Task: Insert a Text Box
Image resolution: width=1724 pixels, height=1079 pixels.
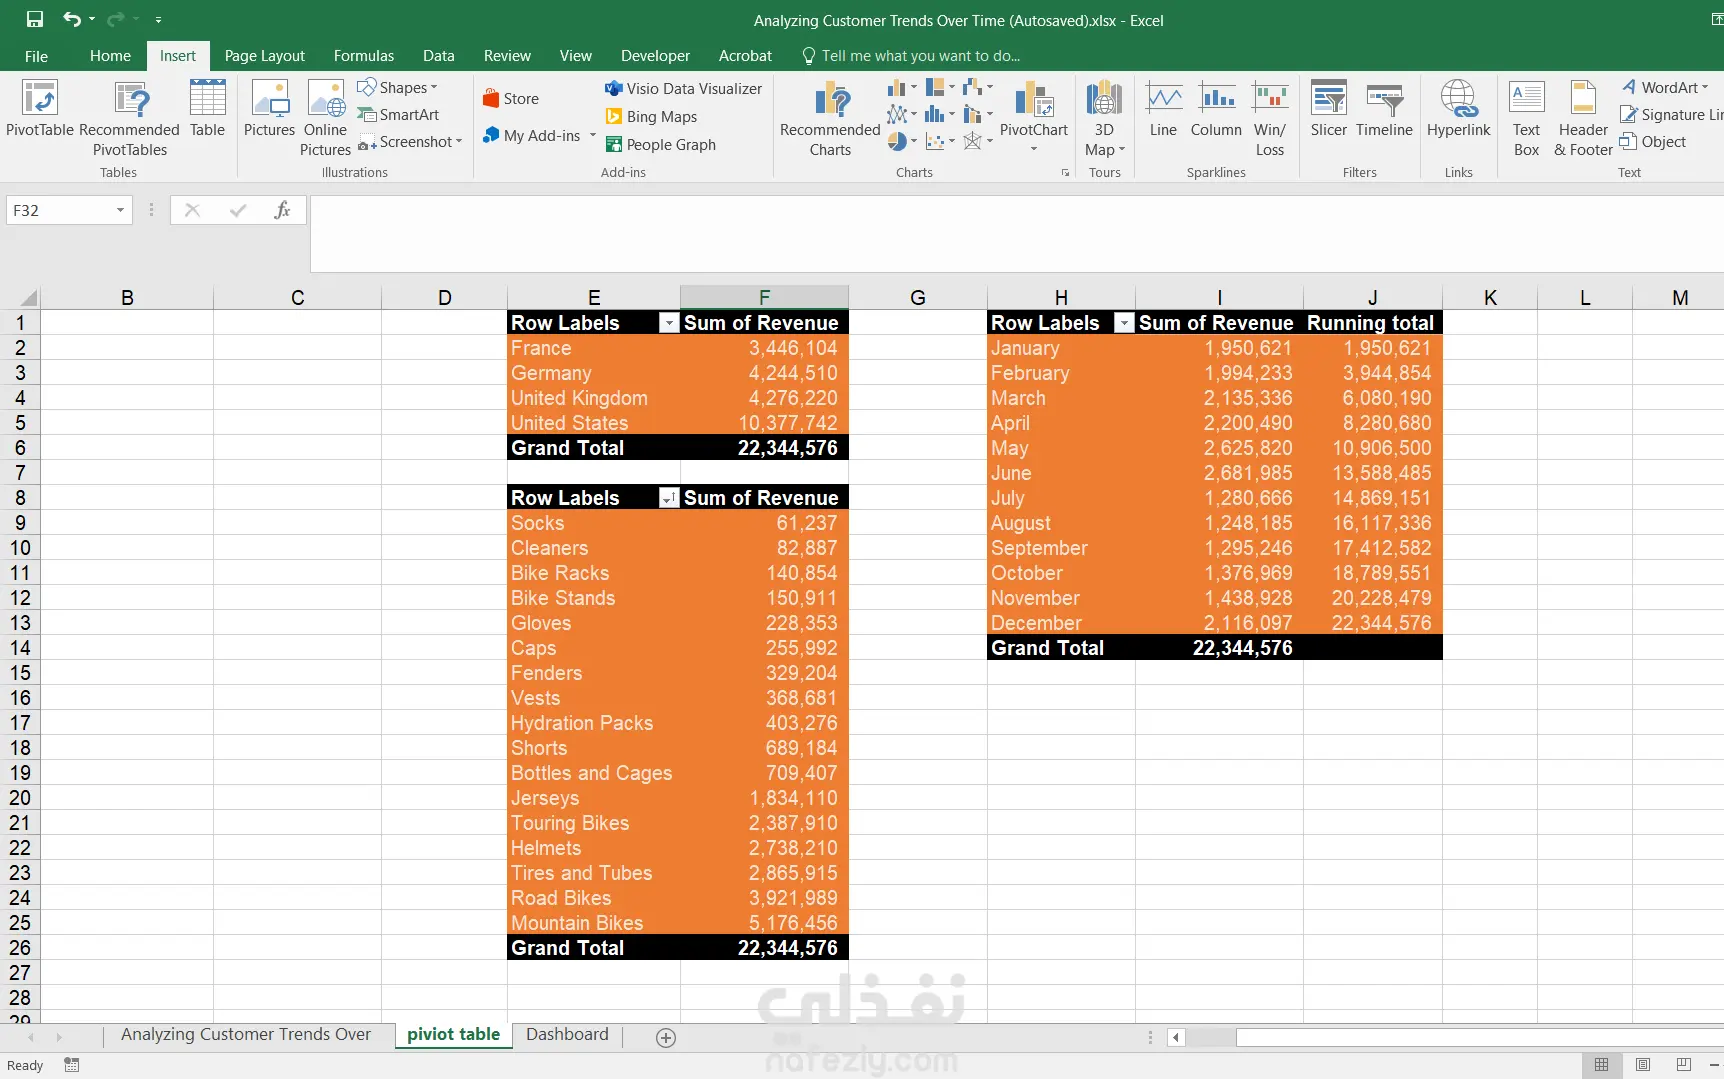Action: pyautogui.click(x=1527, y=119)
